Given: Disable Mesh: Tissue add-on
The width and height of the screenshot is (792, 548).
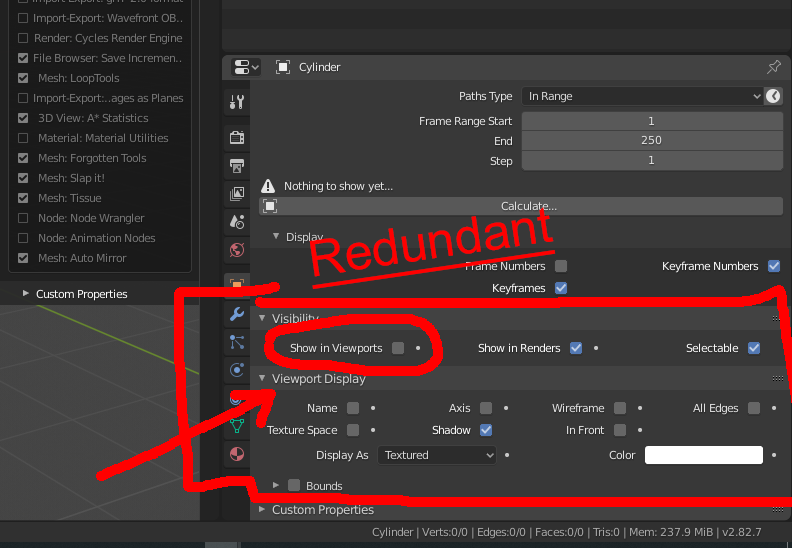Looking at the screenshot, I should (23, 198).
